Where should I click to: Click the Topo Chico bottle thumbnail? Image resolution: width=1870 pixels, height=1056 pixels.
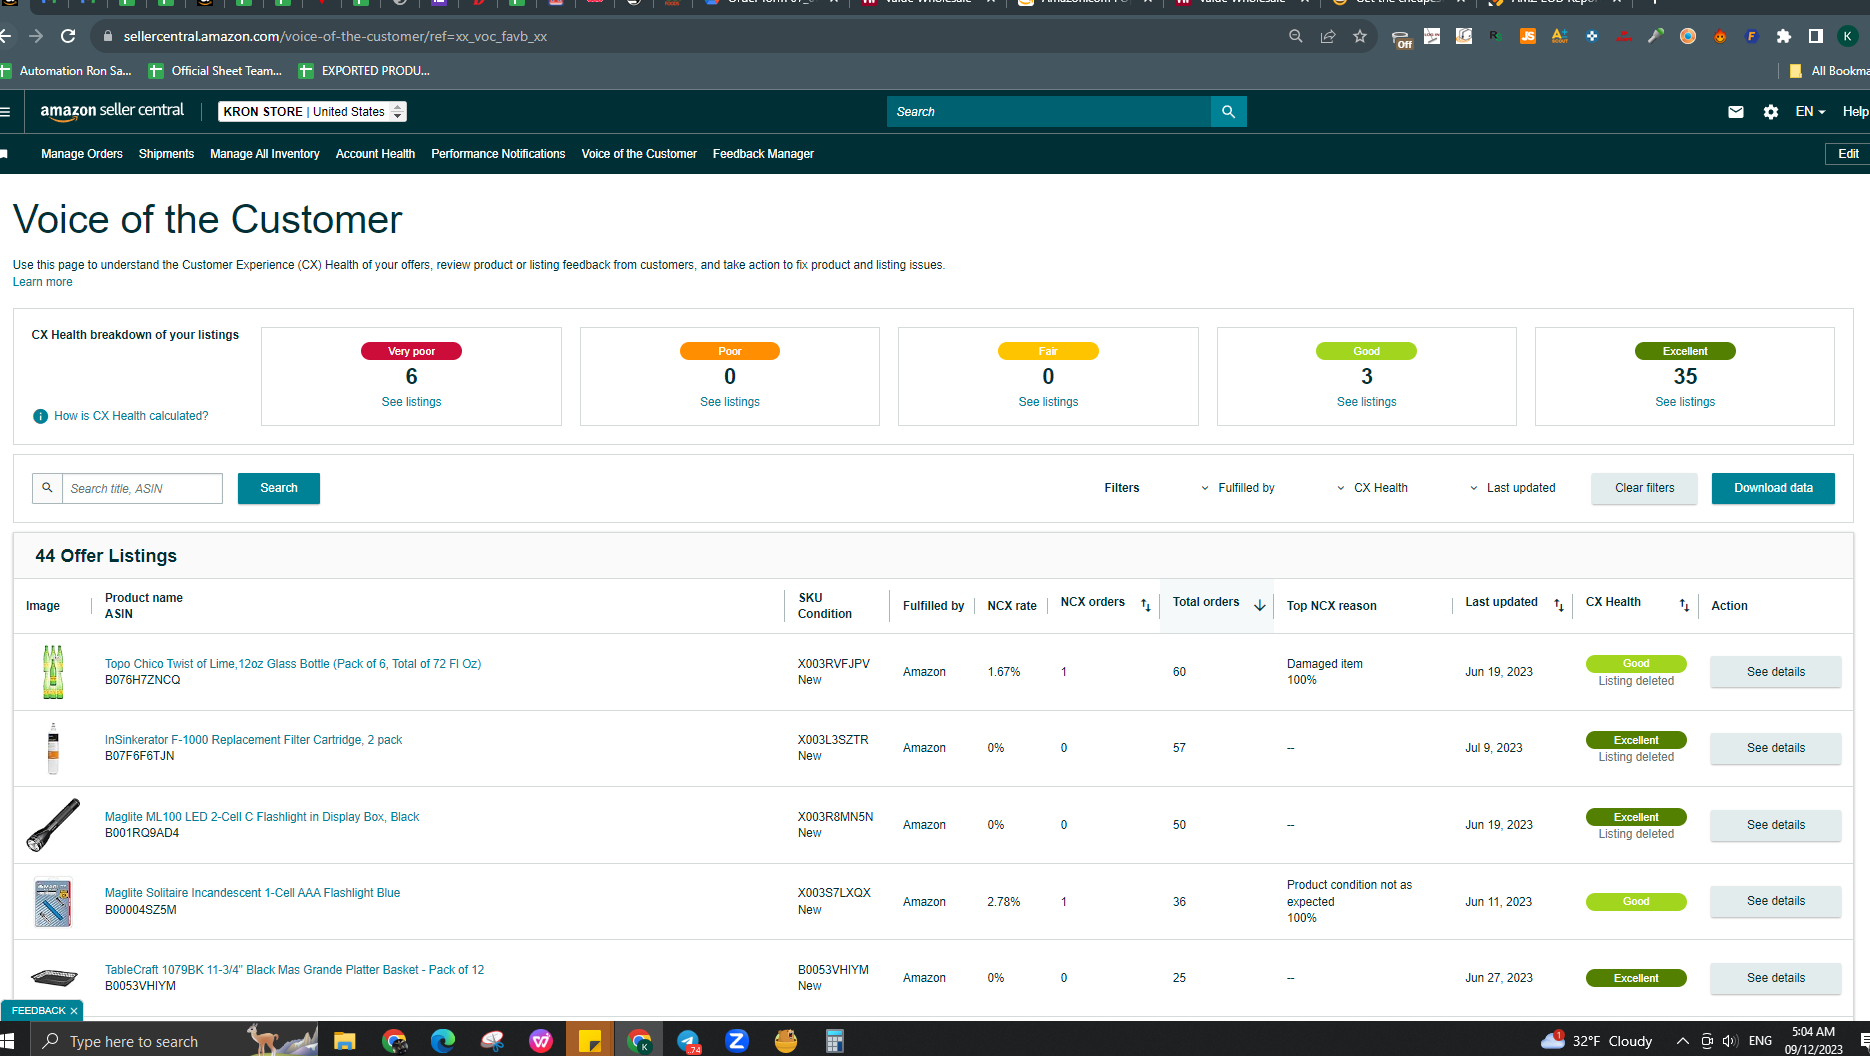(x=53, y=672)
